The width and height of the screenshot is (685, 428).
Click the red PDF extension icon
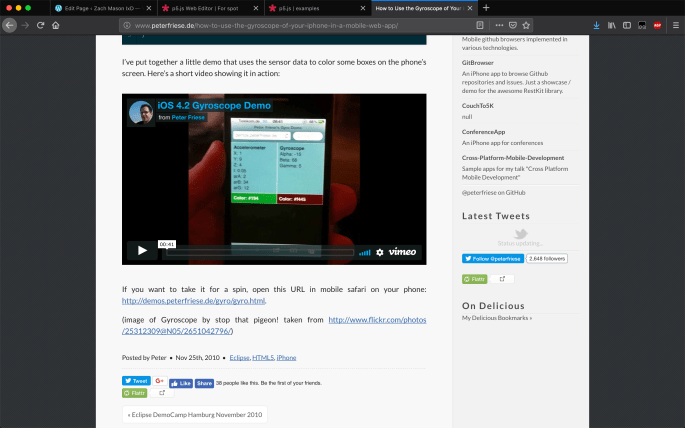click(x=657, y=25)
